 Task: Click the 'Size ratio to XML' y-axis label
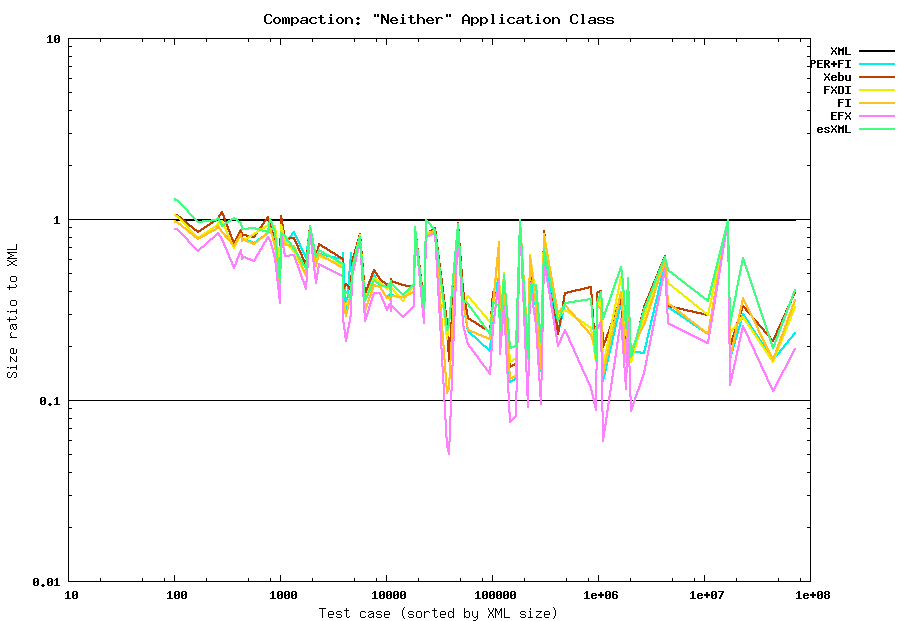click(x=13, y=310)
